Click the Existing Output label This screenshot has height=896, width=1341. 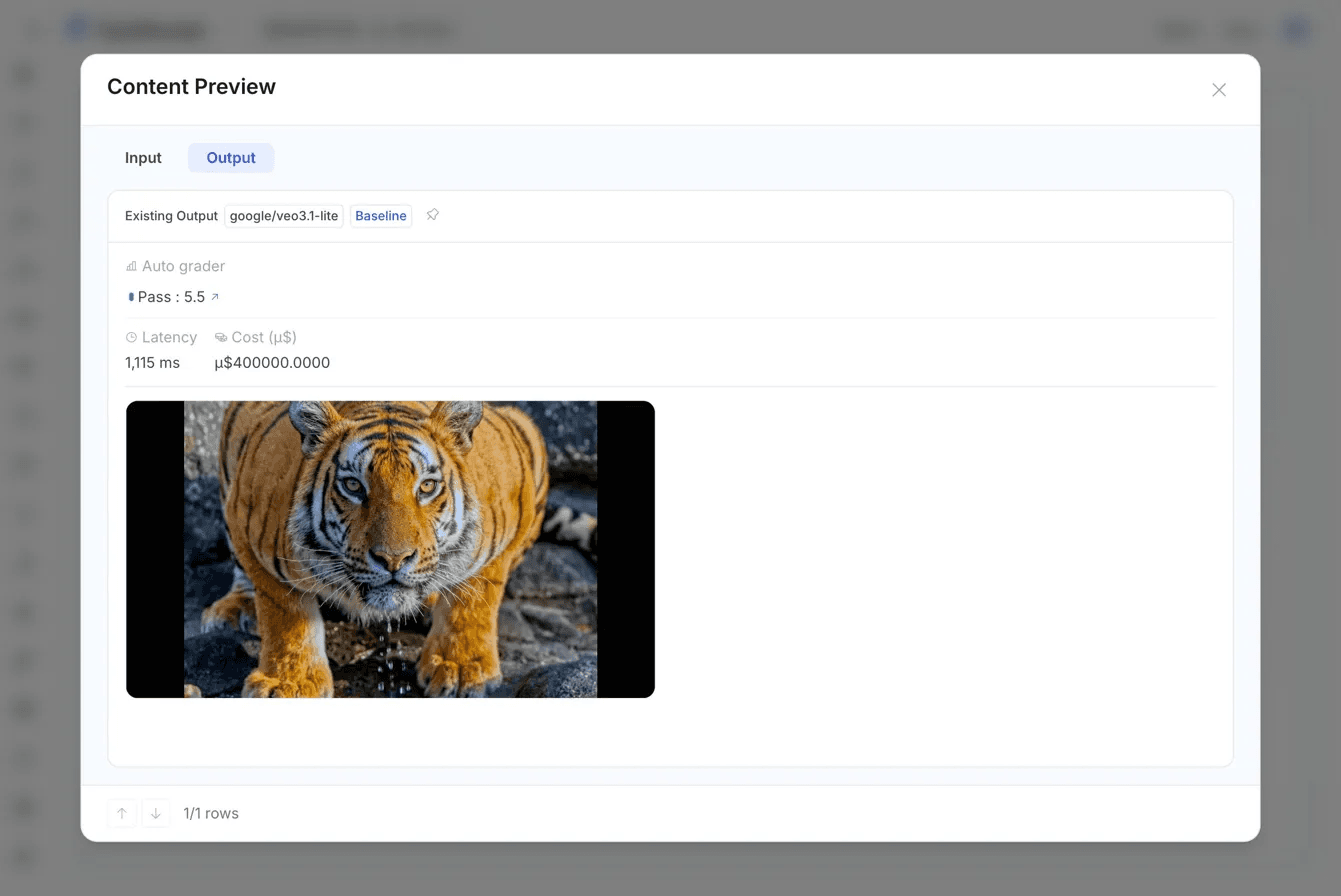coord(171,216)
